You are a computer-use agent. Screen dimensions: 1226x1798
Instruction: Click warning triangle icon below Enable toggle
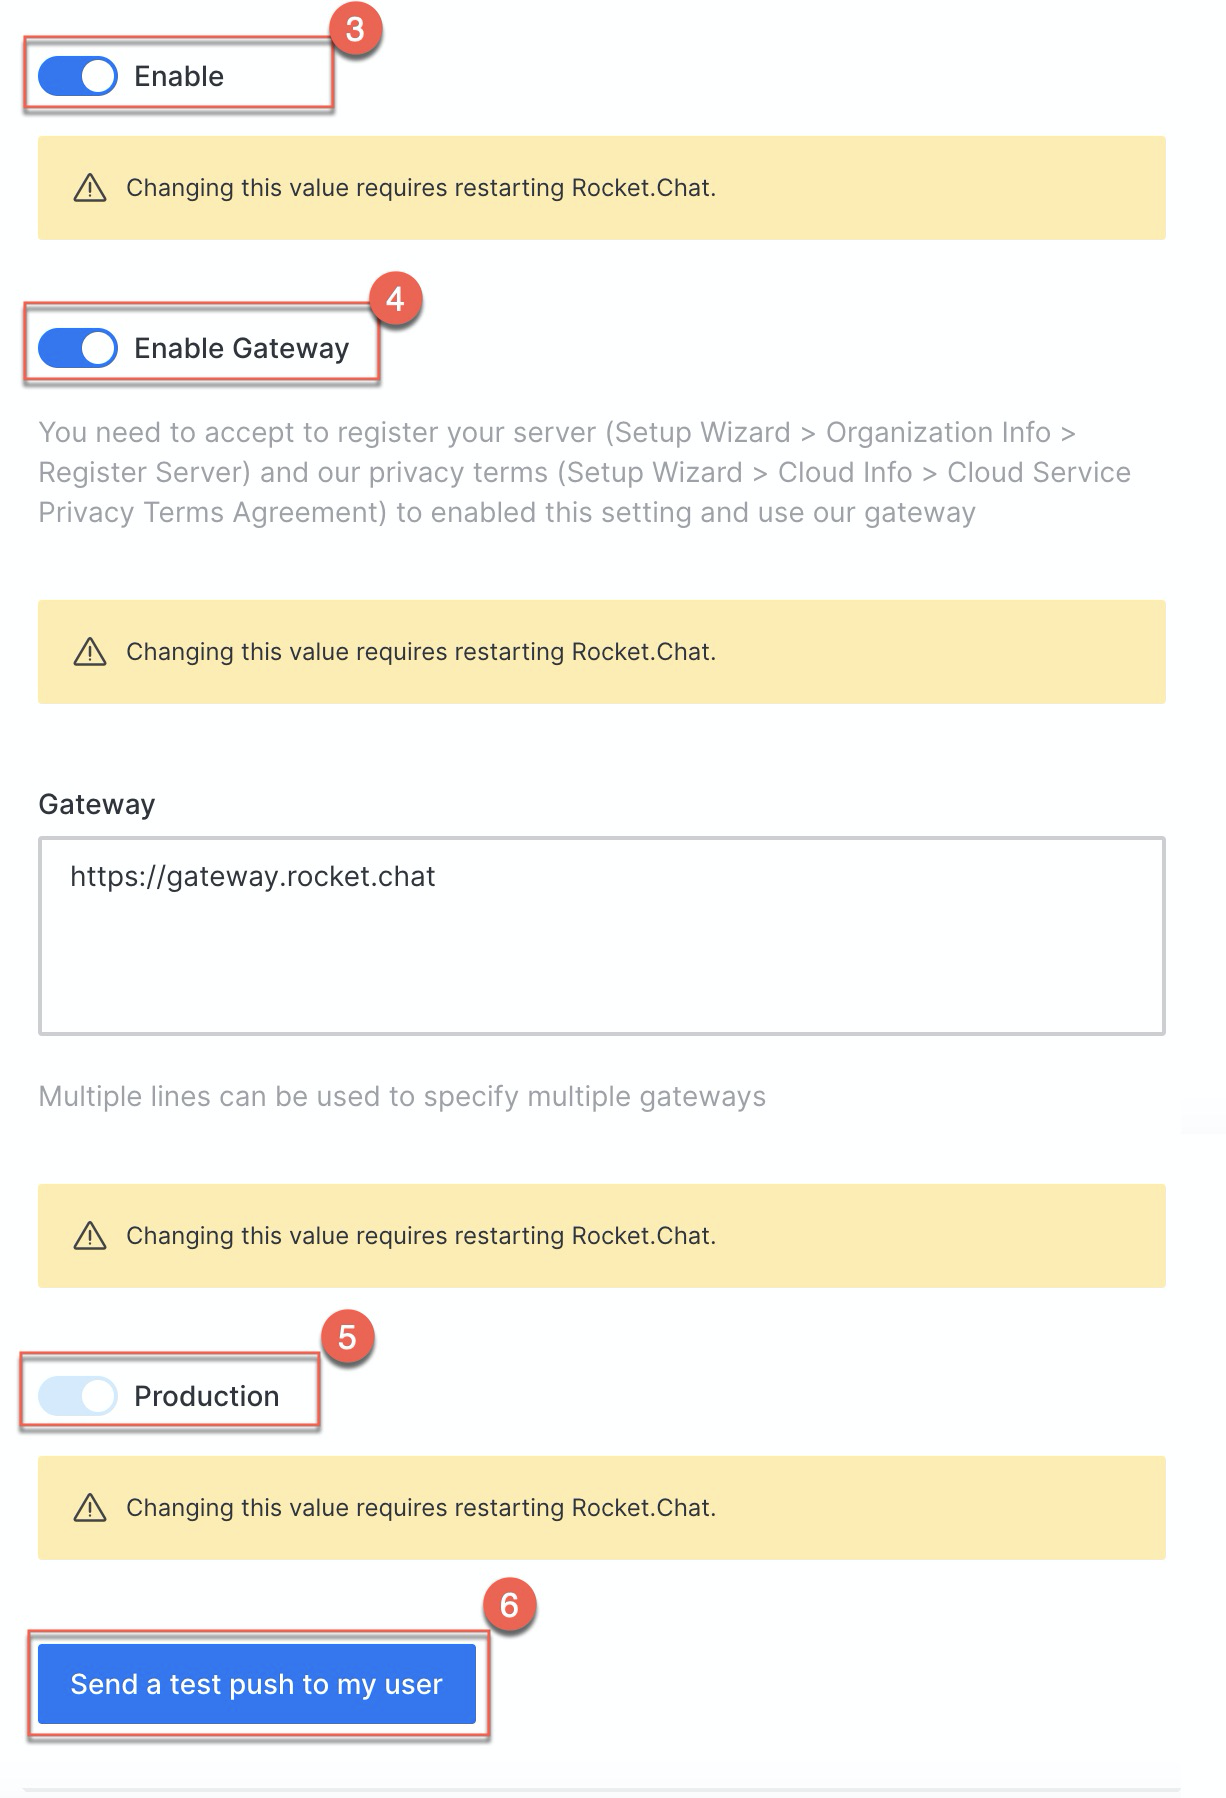pos(90,187)
